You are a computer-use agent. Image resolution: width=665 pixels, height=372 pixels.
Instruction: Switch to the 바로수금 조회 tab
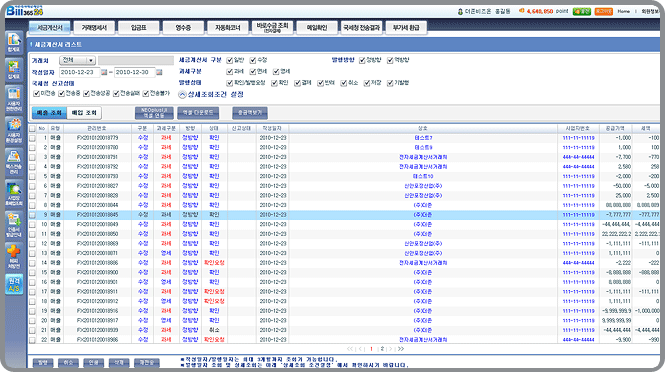click(272, 28)
